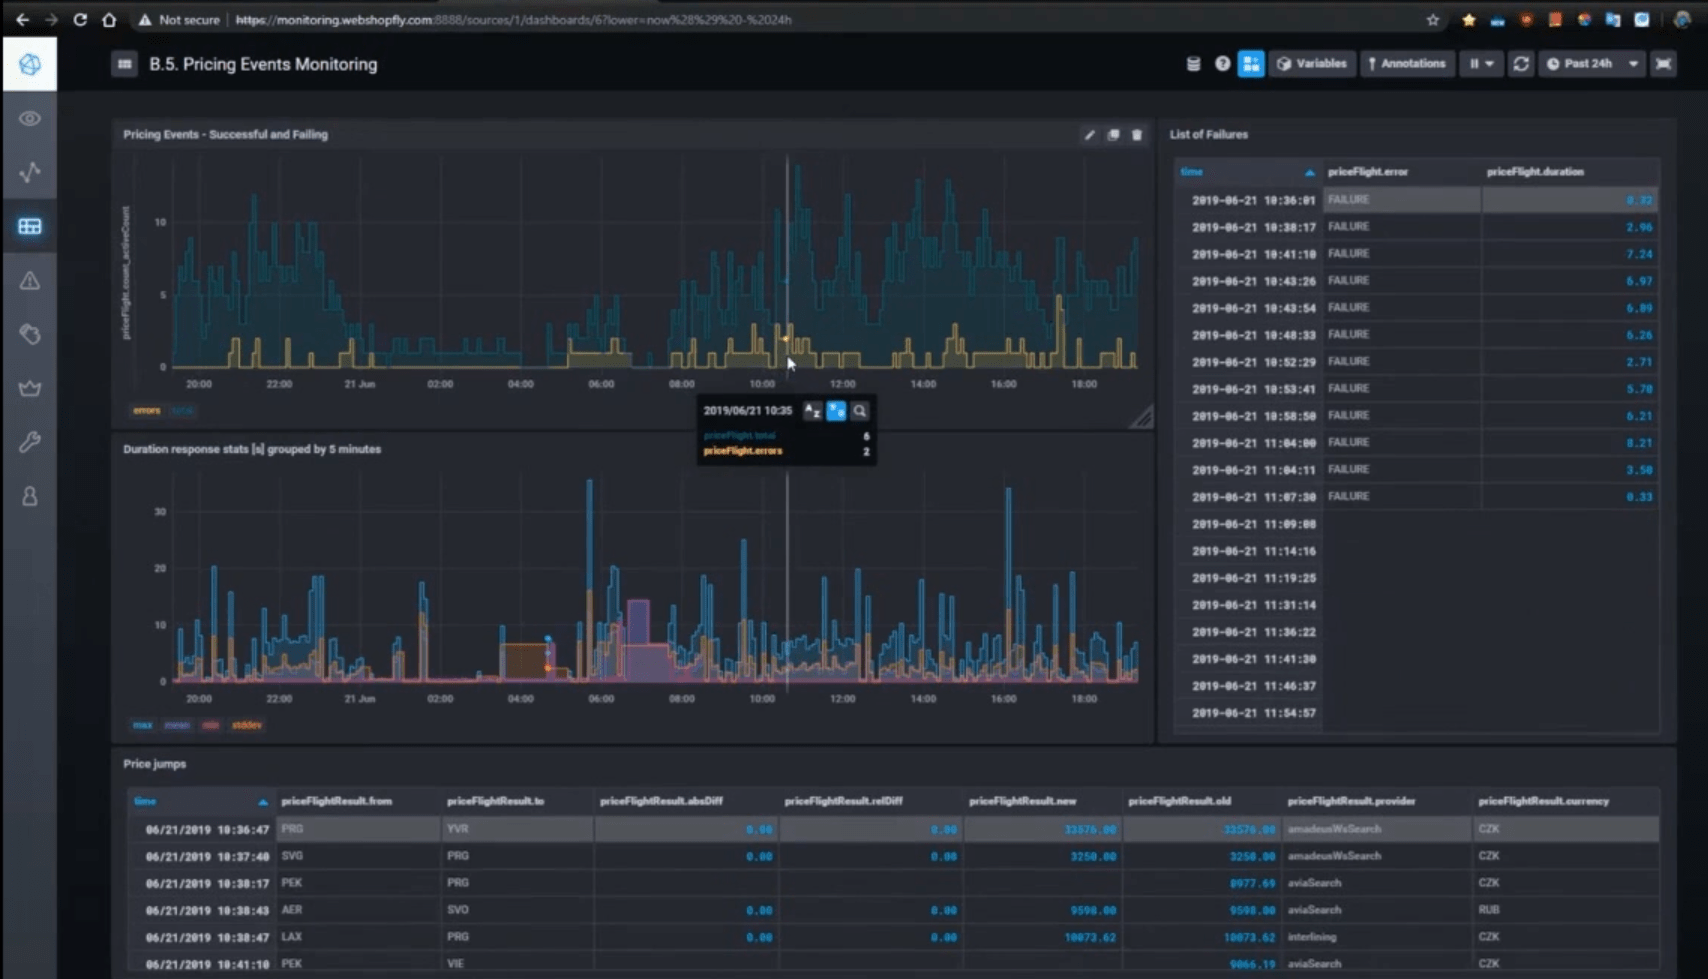1708x979 pixels.
Task: Open the dashboards list menu next to dashboard title
Action: click(x=124, y=63)
